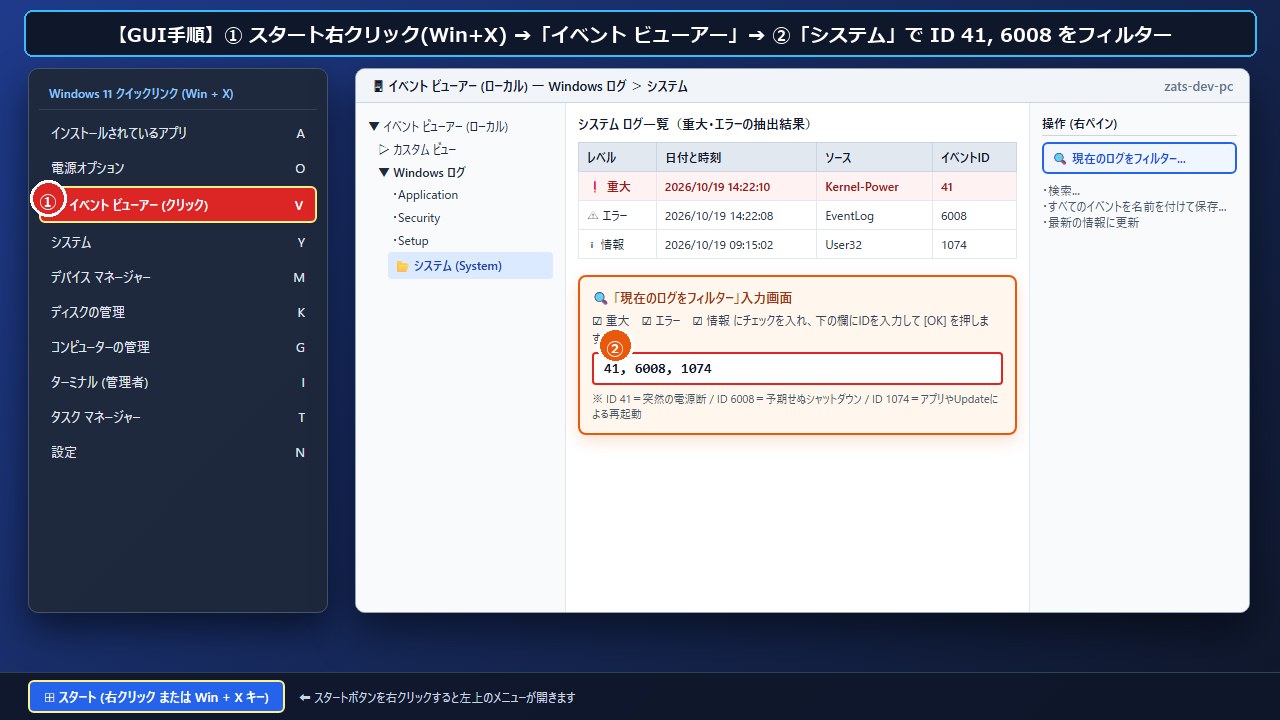Open コンピューターの管理 from quick link menu
The image size is (1280, 720).
click(x=178, y=347)
